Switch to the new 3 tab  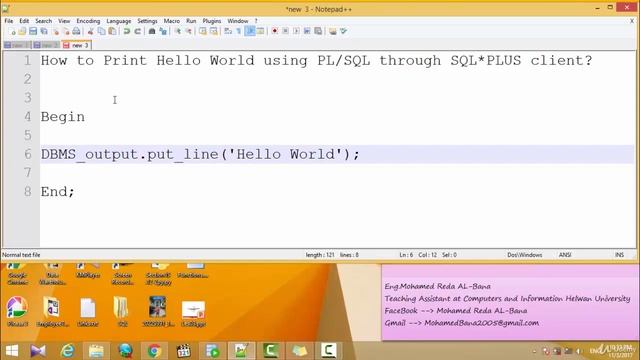coord(76,45)
